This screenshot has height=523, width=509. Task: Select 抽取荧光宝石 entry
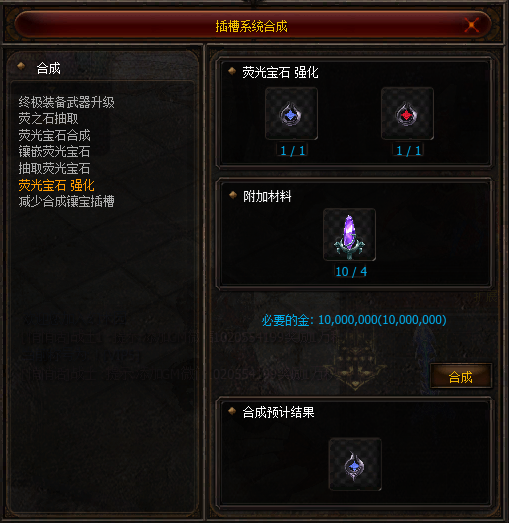[x=54, y=168]
